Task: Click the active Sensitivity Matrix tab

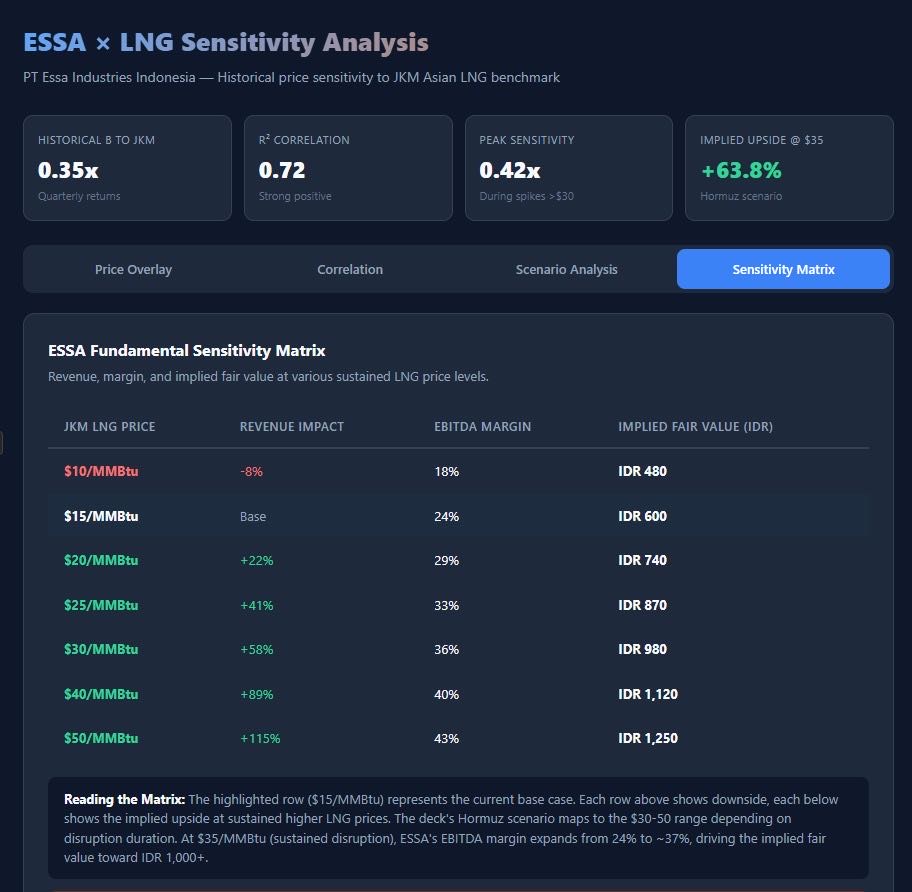Action: pyautogui.click(x=783, y=269)
